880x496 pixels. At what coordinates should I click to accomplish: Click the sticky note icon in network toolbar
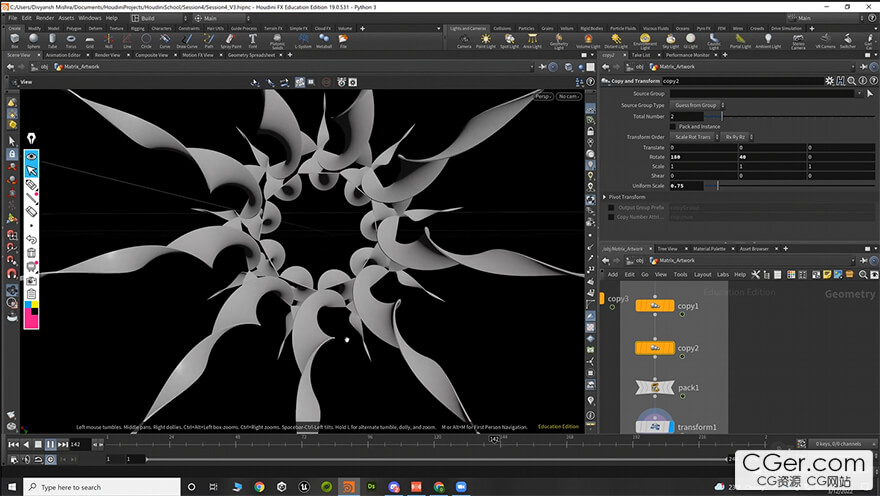coord(827,274)
